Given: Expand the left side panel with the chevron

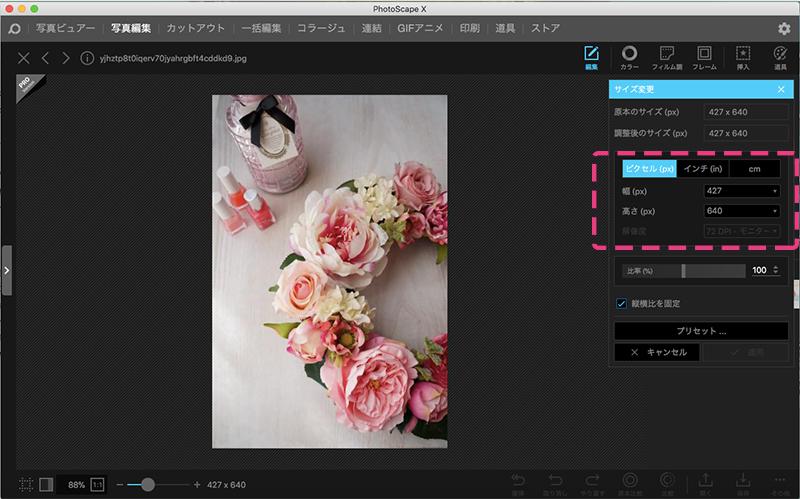Looking at the screenshot, I should pos(7,270).
